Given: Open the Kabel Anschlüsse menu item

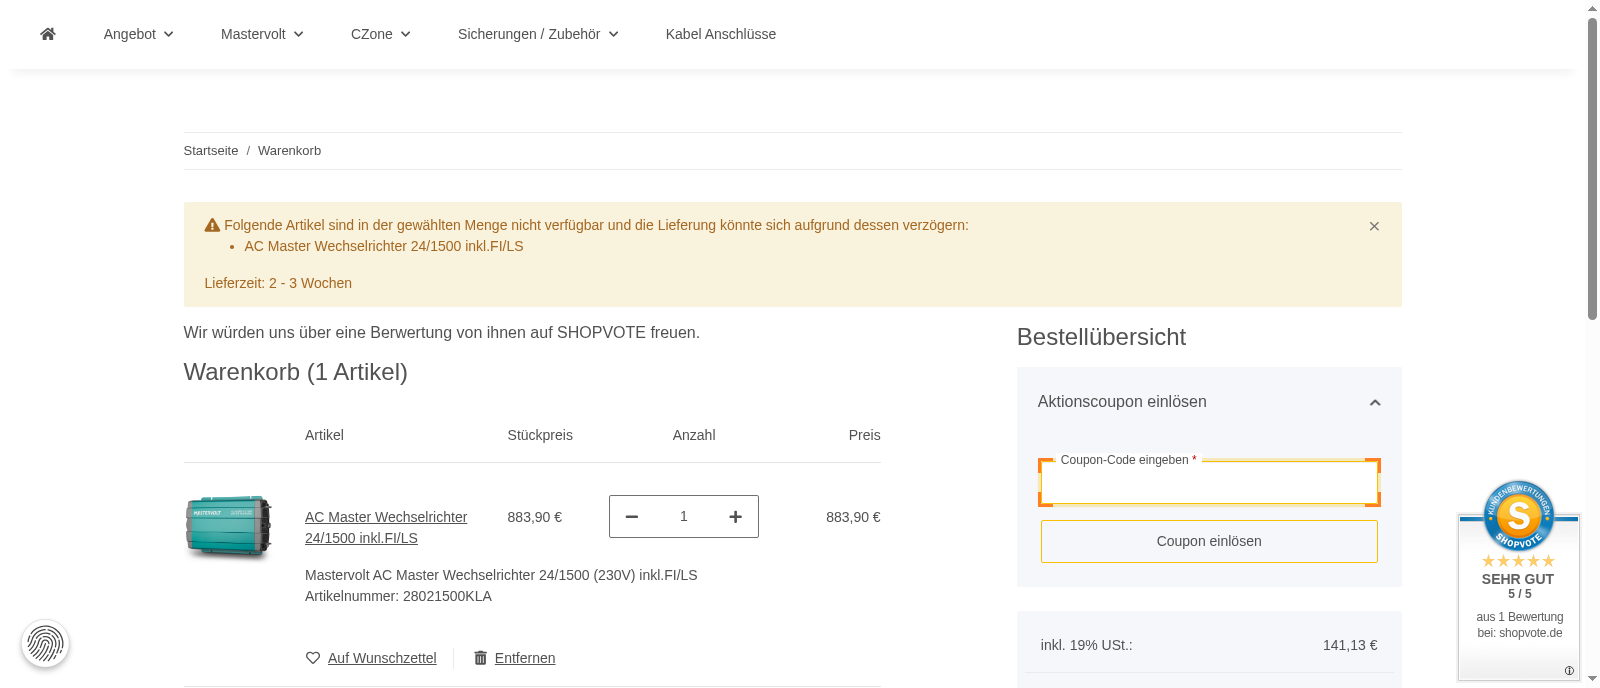Looking at the screenshot, I should [x=721, y=34].
